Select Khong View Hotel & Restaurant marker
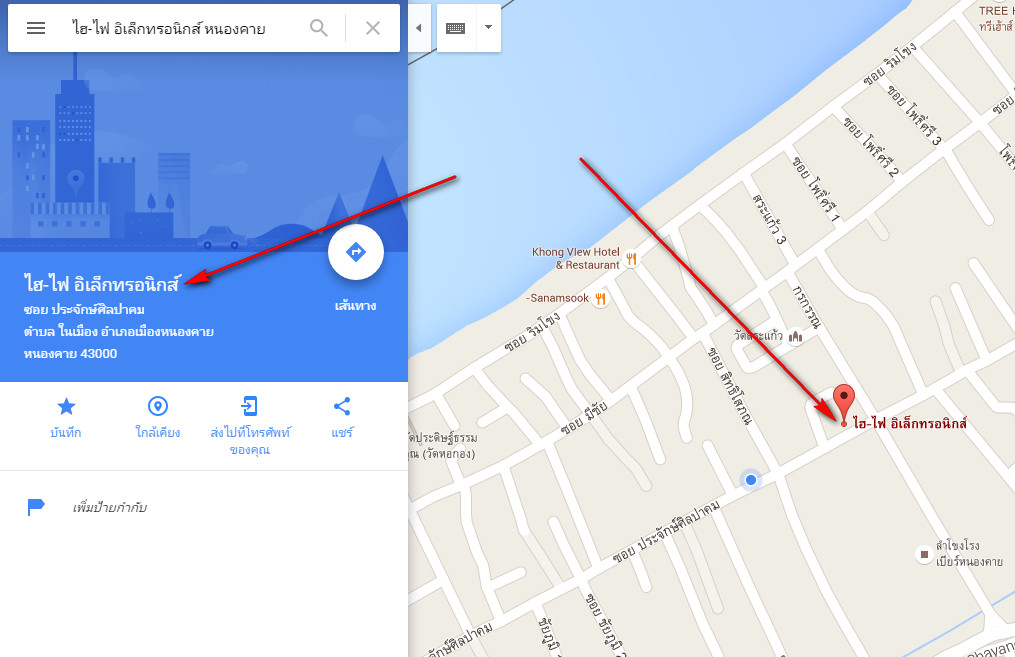This screenshot has height=657, width=1015. coord(632,259)
